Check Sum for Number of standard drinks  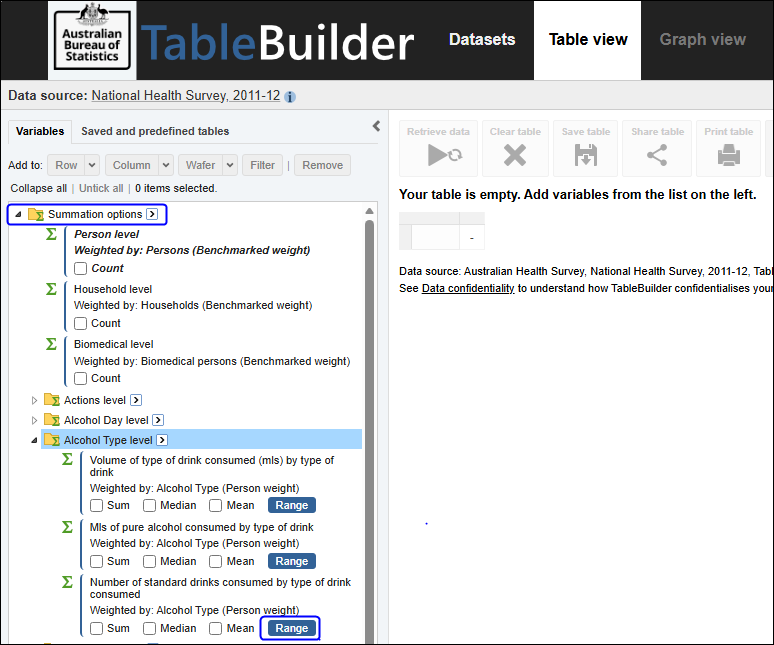coord(96,628)
